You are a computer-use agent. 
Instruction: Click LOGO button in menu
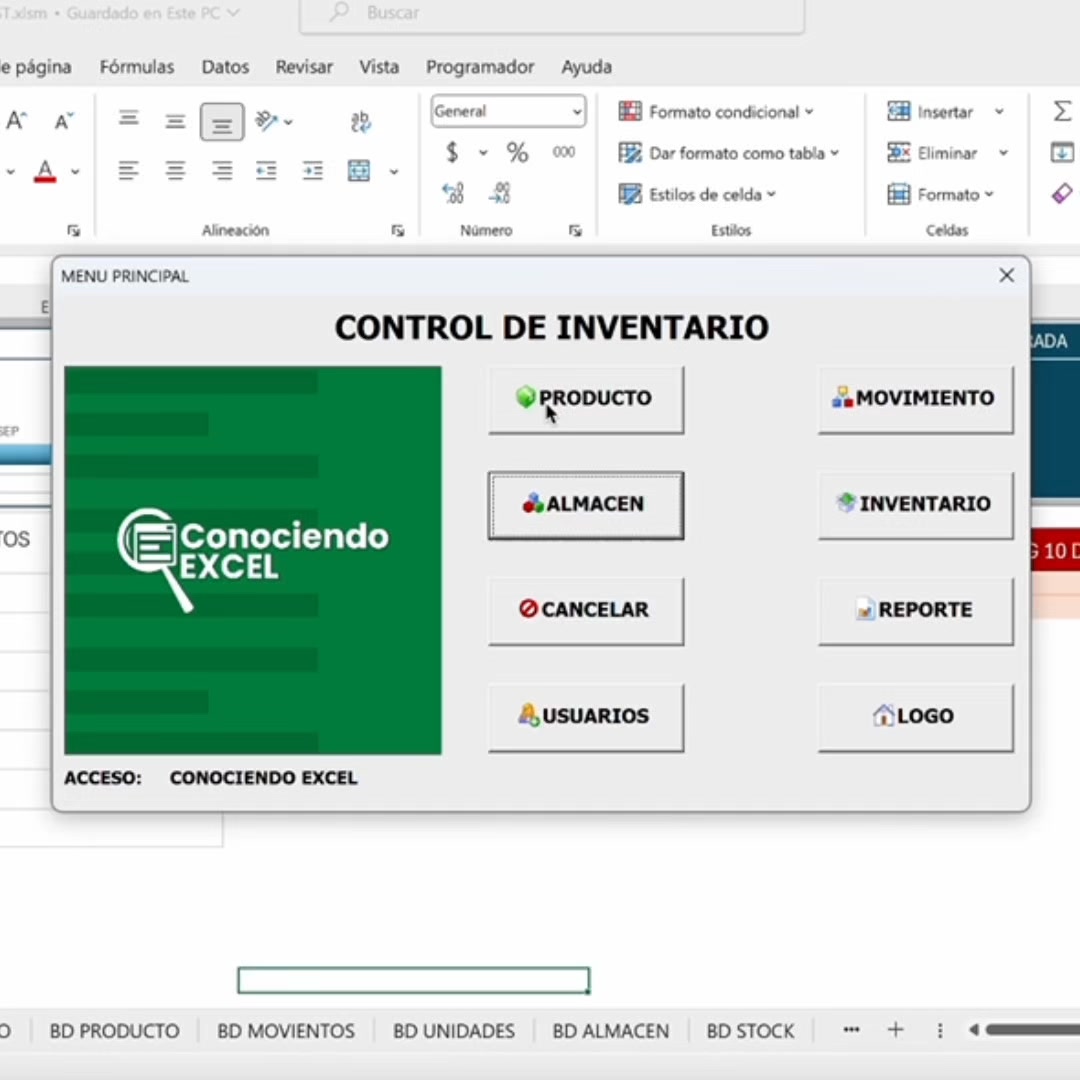tap(915, 717)
